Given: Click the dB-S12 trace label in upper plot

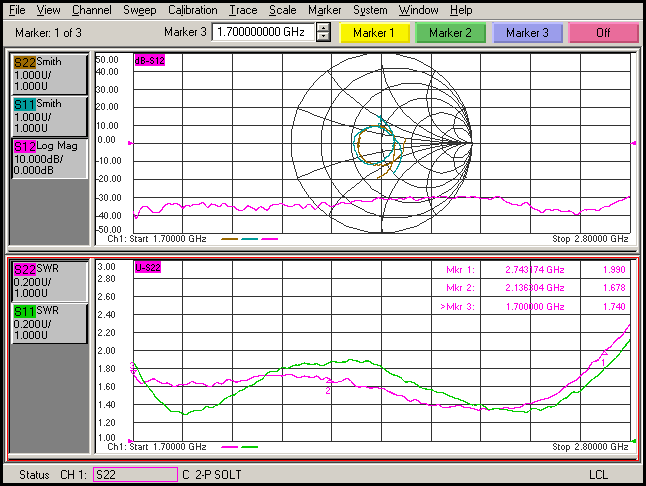Looking at the screenshot, I should pos(149,61).
